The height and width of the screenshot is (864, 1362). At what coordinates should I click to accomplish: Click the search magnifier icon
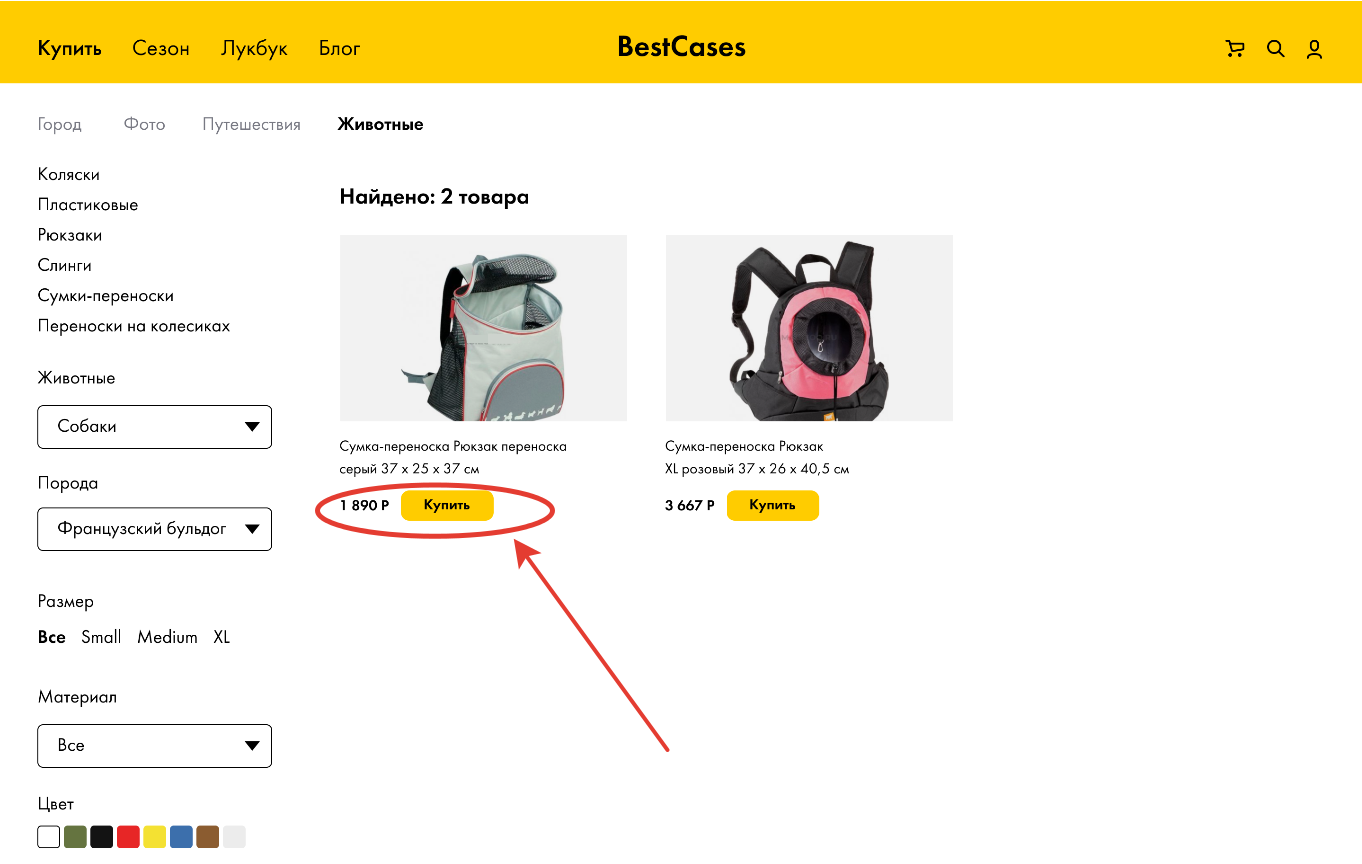(1275, 49)
